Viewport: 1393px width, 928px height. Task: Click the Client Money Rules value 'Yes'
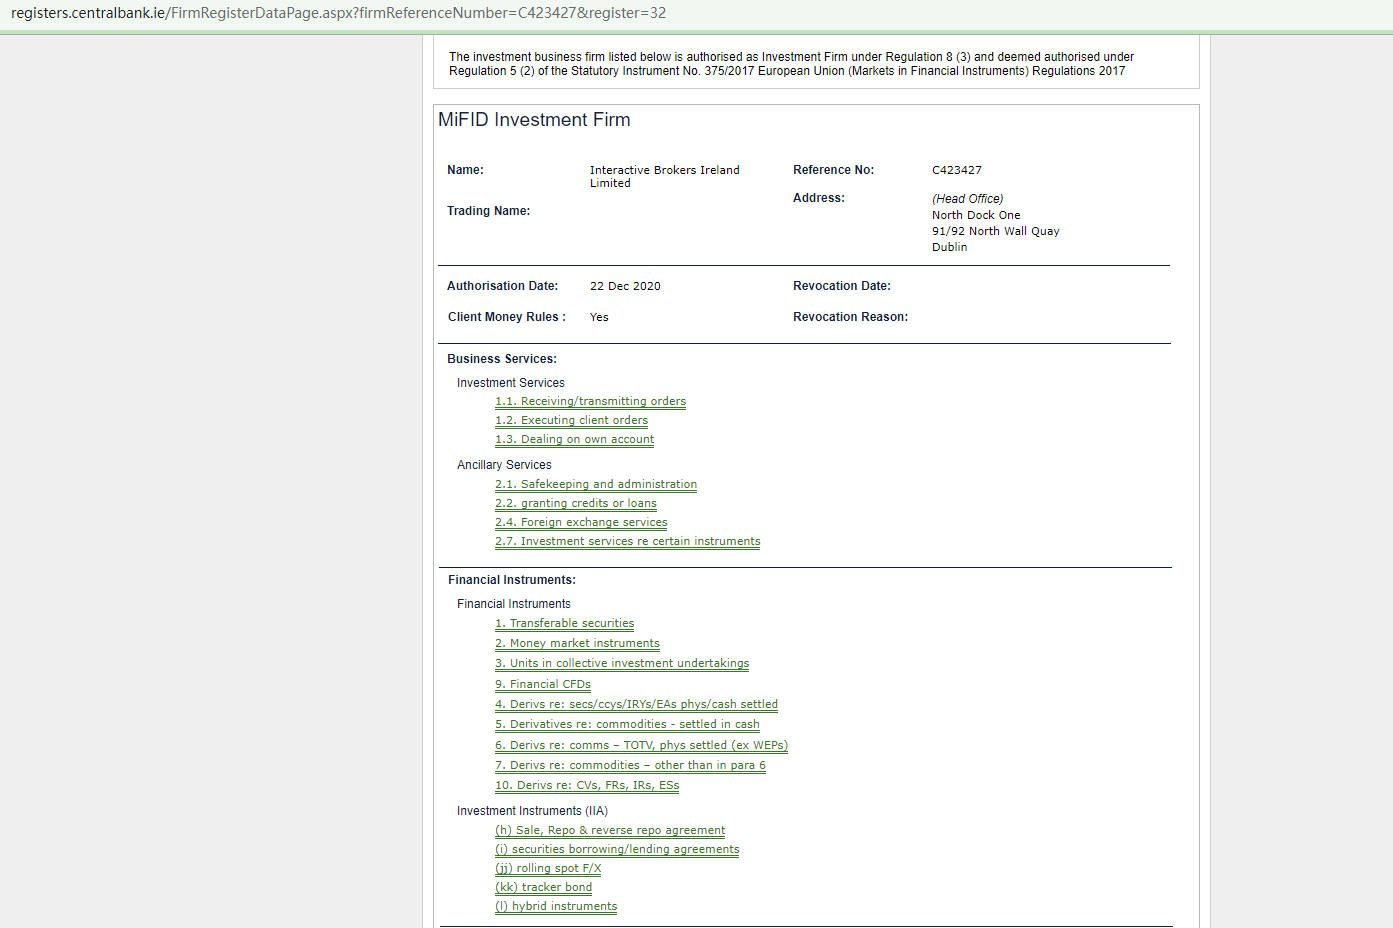pyautogui.click(x=599, y=317)
